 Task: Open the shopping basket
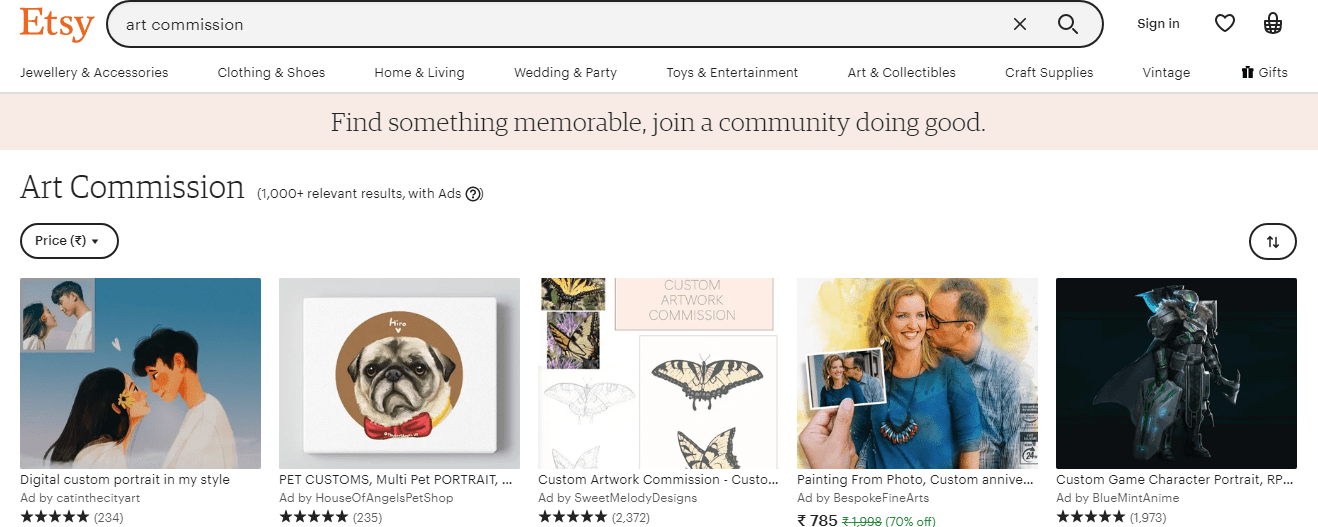pos(1273,23)
